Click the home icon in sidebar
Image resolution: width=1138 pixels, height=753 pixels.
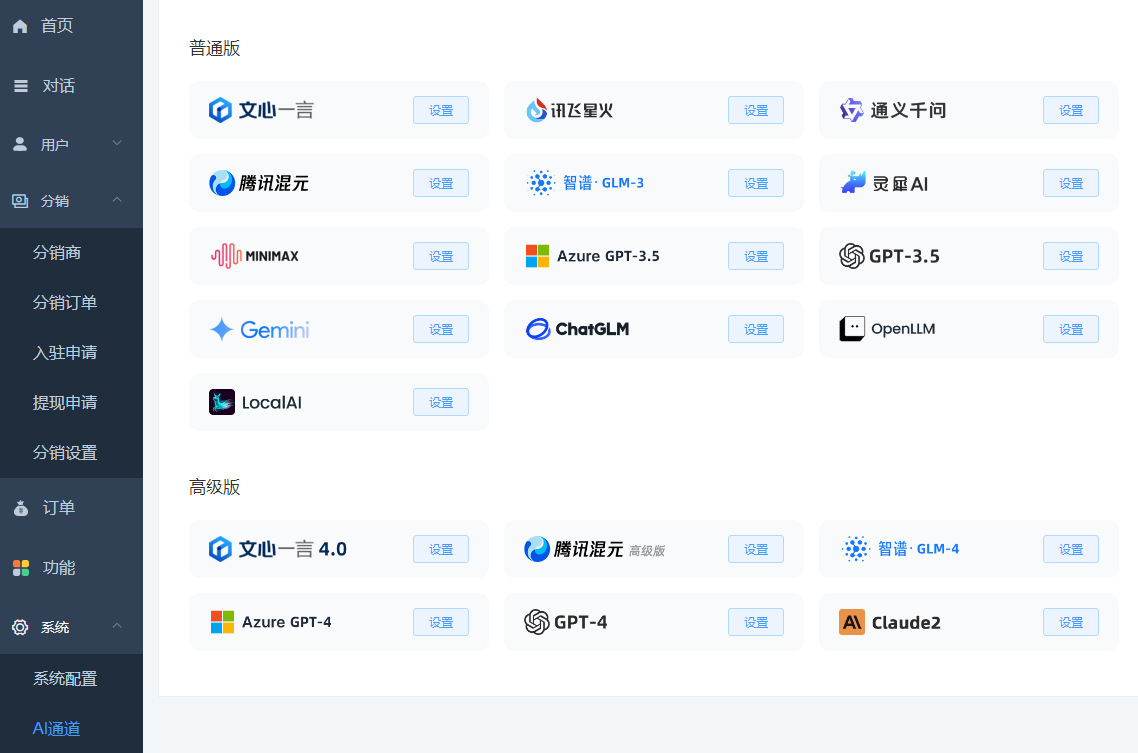[20, 26]
